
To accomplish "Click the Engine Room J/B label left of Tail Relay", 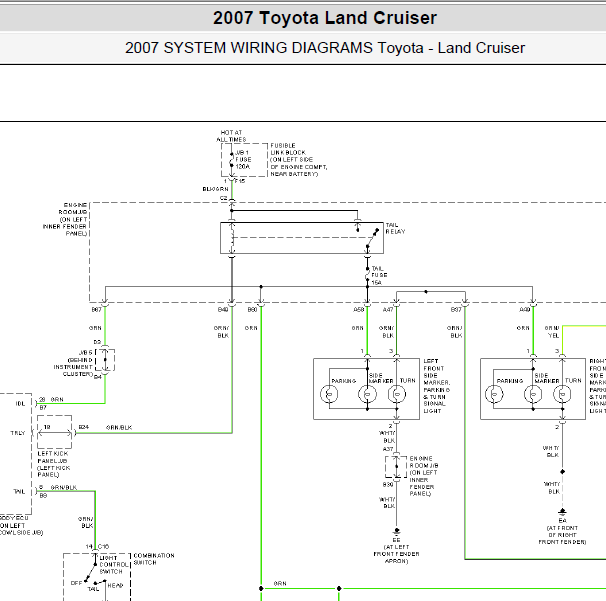I will coord(65,219).
